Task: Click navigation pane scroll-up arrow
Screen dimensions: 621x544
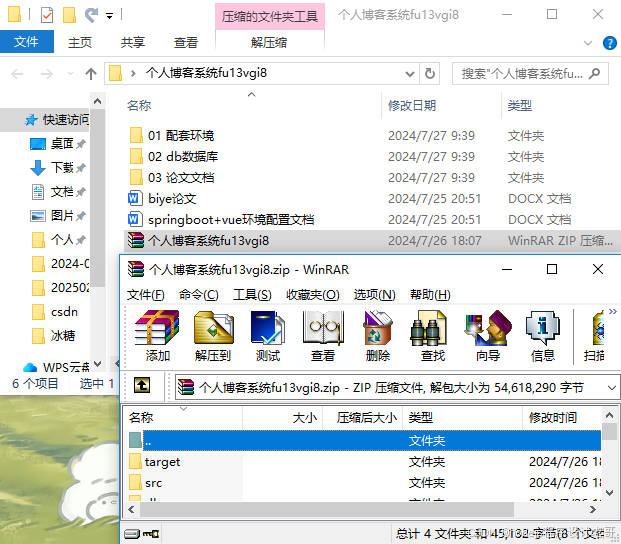Action: pyautogui.click(x=97, y=102)
